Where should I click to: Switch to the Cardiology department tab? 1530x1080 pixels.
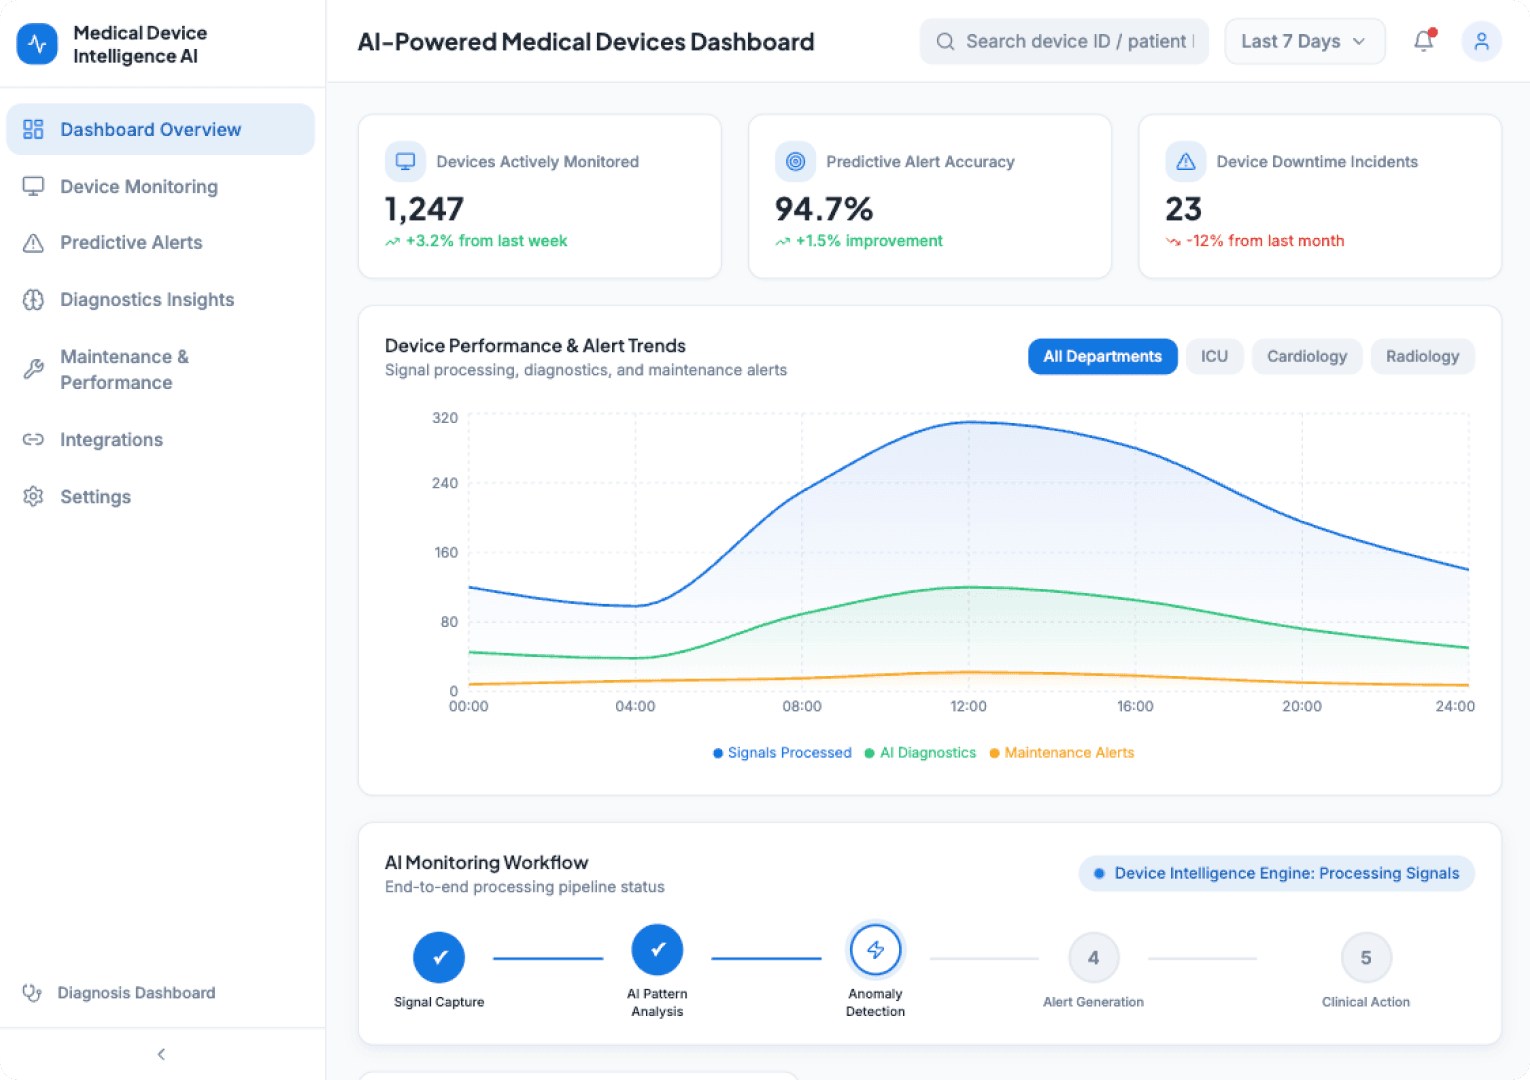[1306, 356]
